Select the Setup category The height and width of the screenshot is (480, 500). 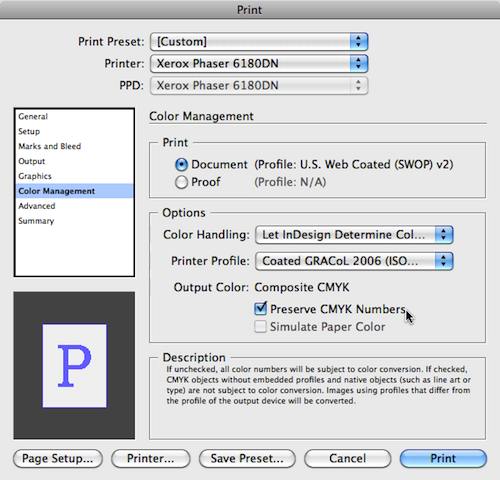point(74,131)
